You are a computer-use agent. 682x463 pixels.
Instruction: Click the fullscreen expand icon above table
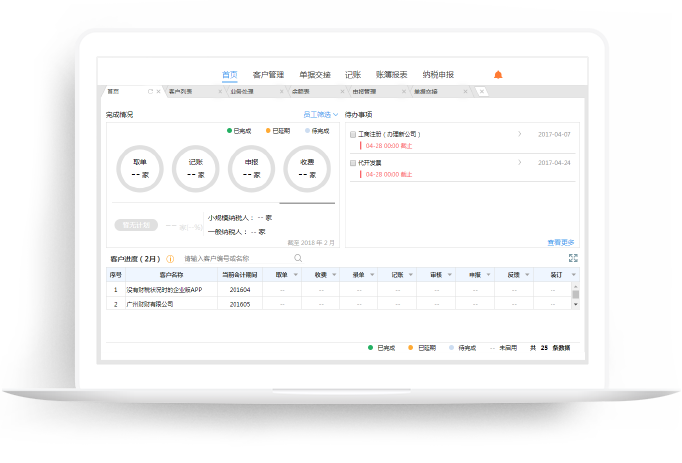click(x=573, y=258)
